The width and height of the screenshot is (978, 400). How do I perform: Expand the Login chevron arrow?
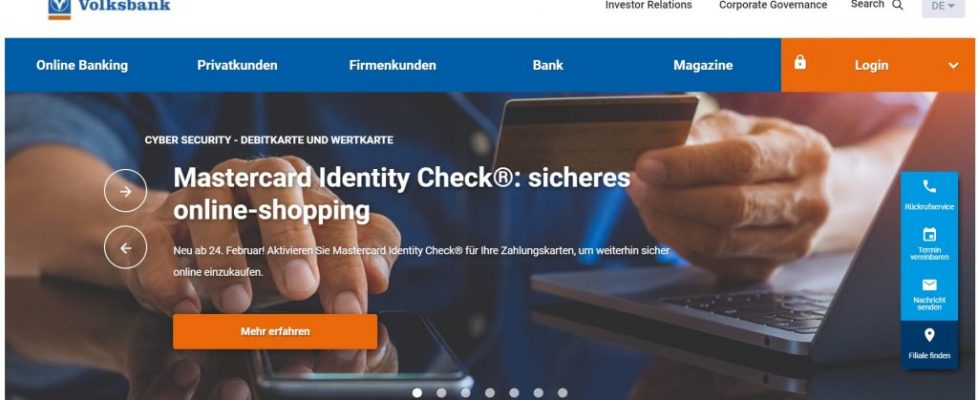[954, 66]
